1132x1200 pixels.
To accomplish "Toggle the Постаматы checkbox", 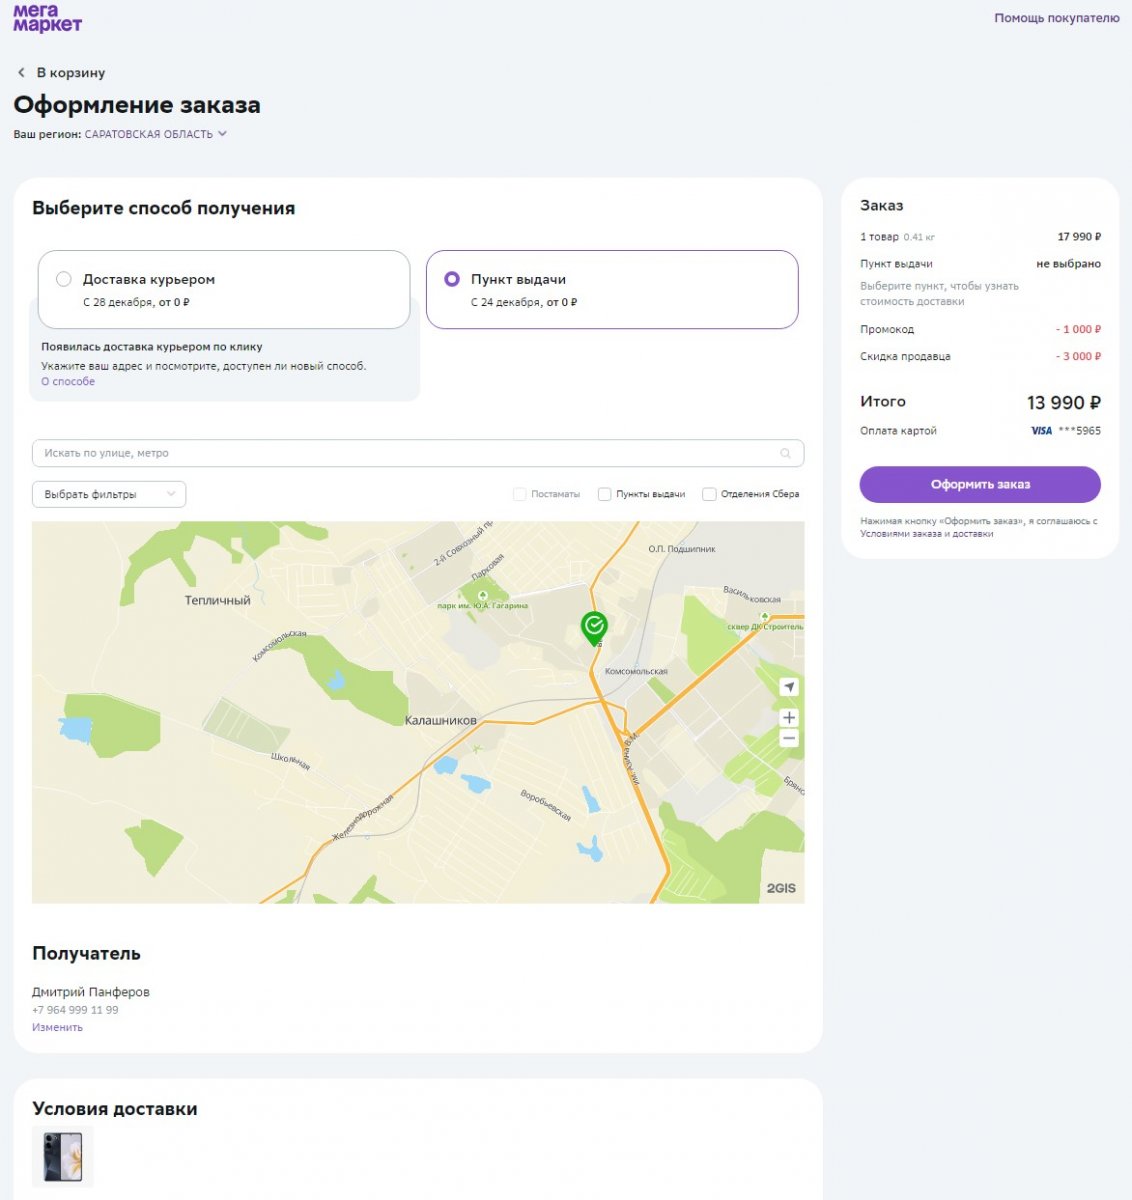I will coord(519,494).
